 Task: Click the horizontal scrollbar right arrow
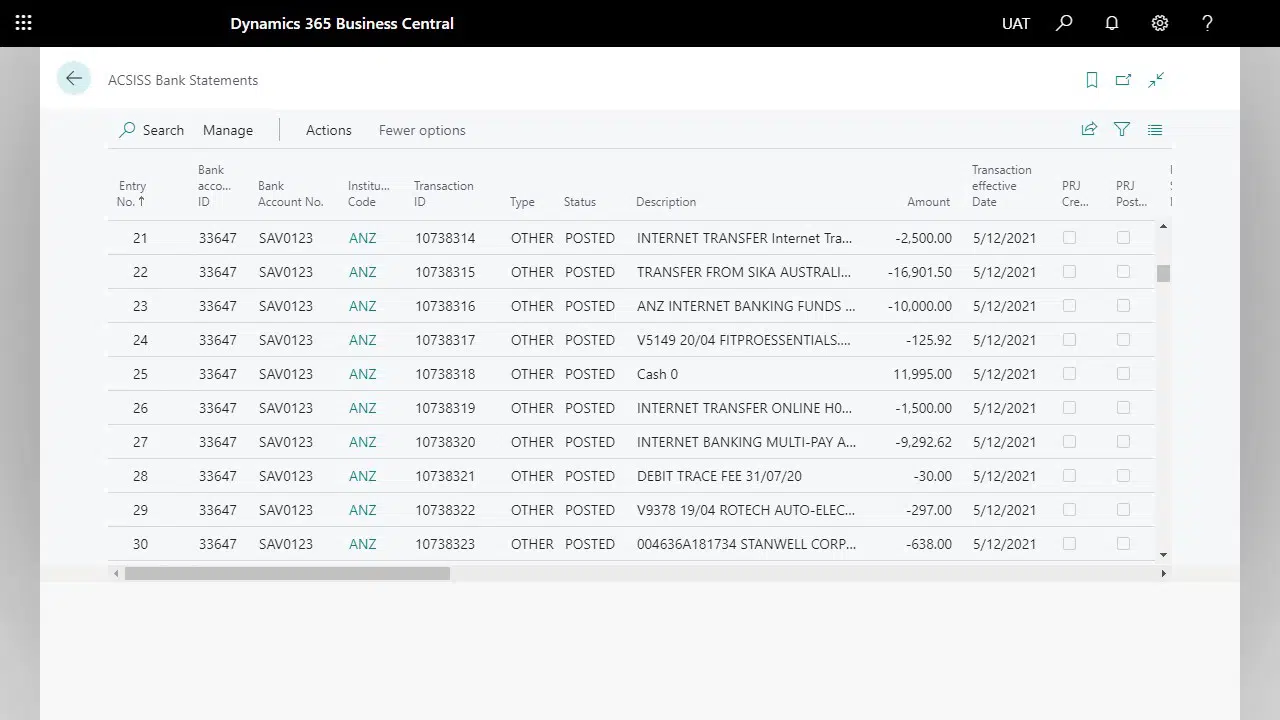pos(1163,573)
